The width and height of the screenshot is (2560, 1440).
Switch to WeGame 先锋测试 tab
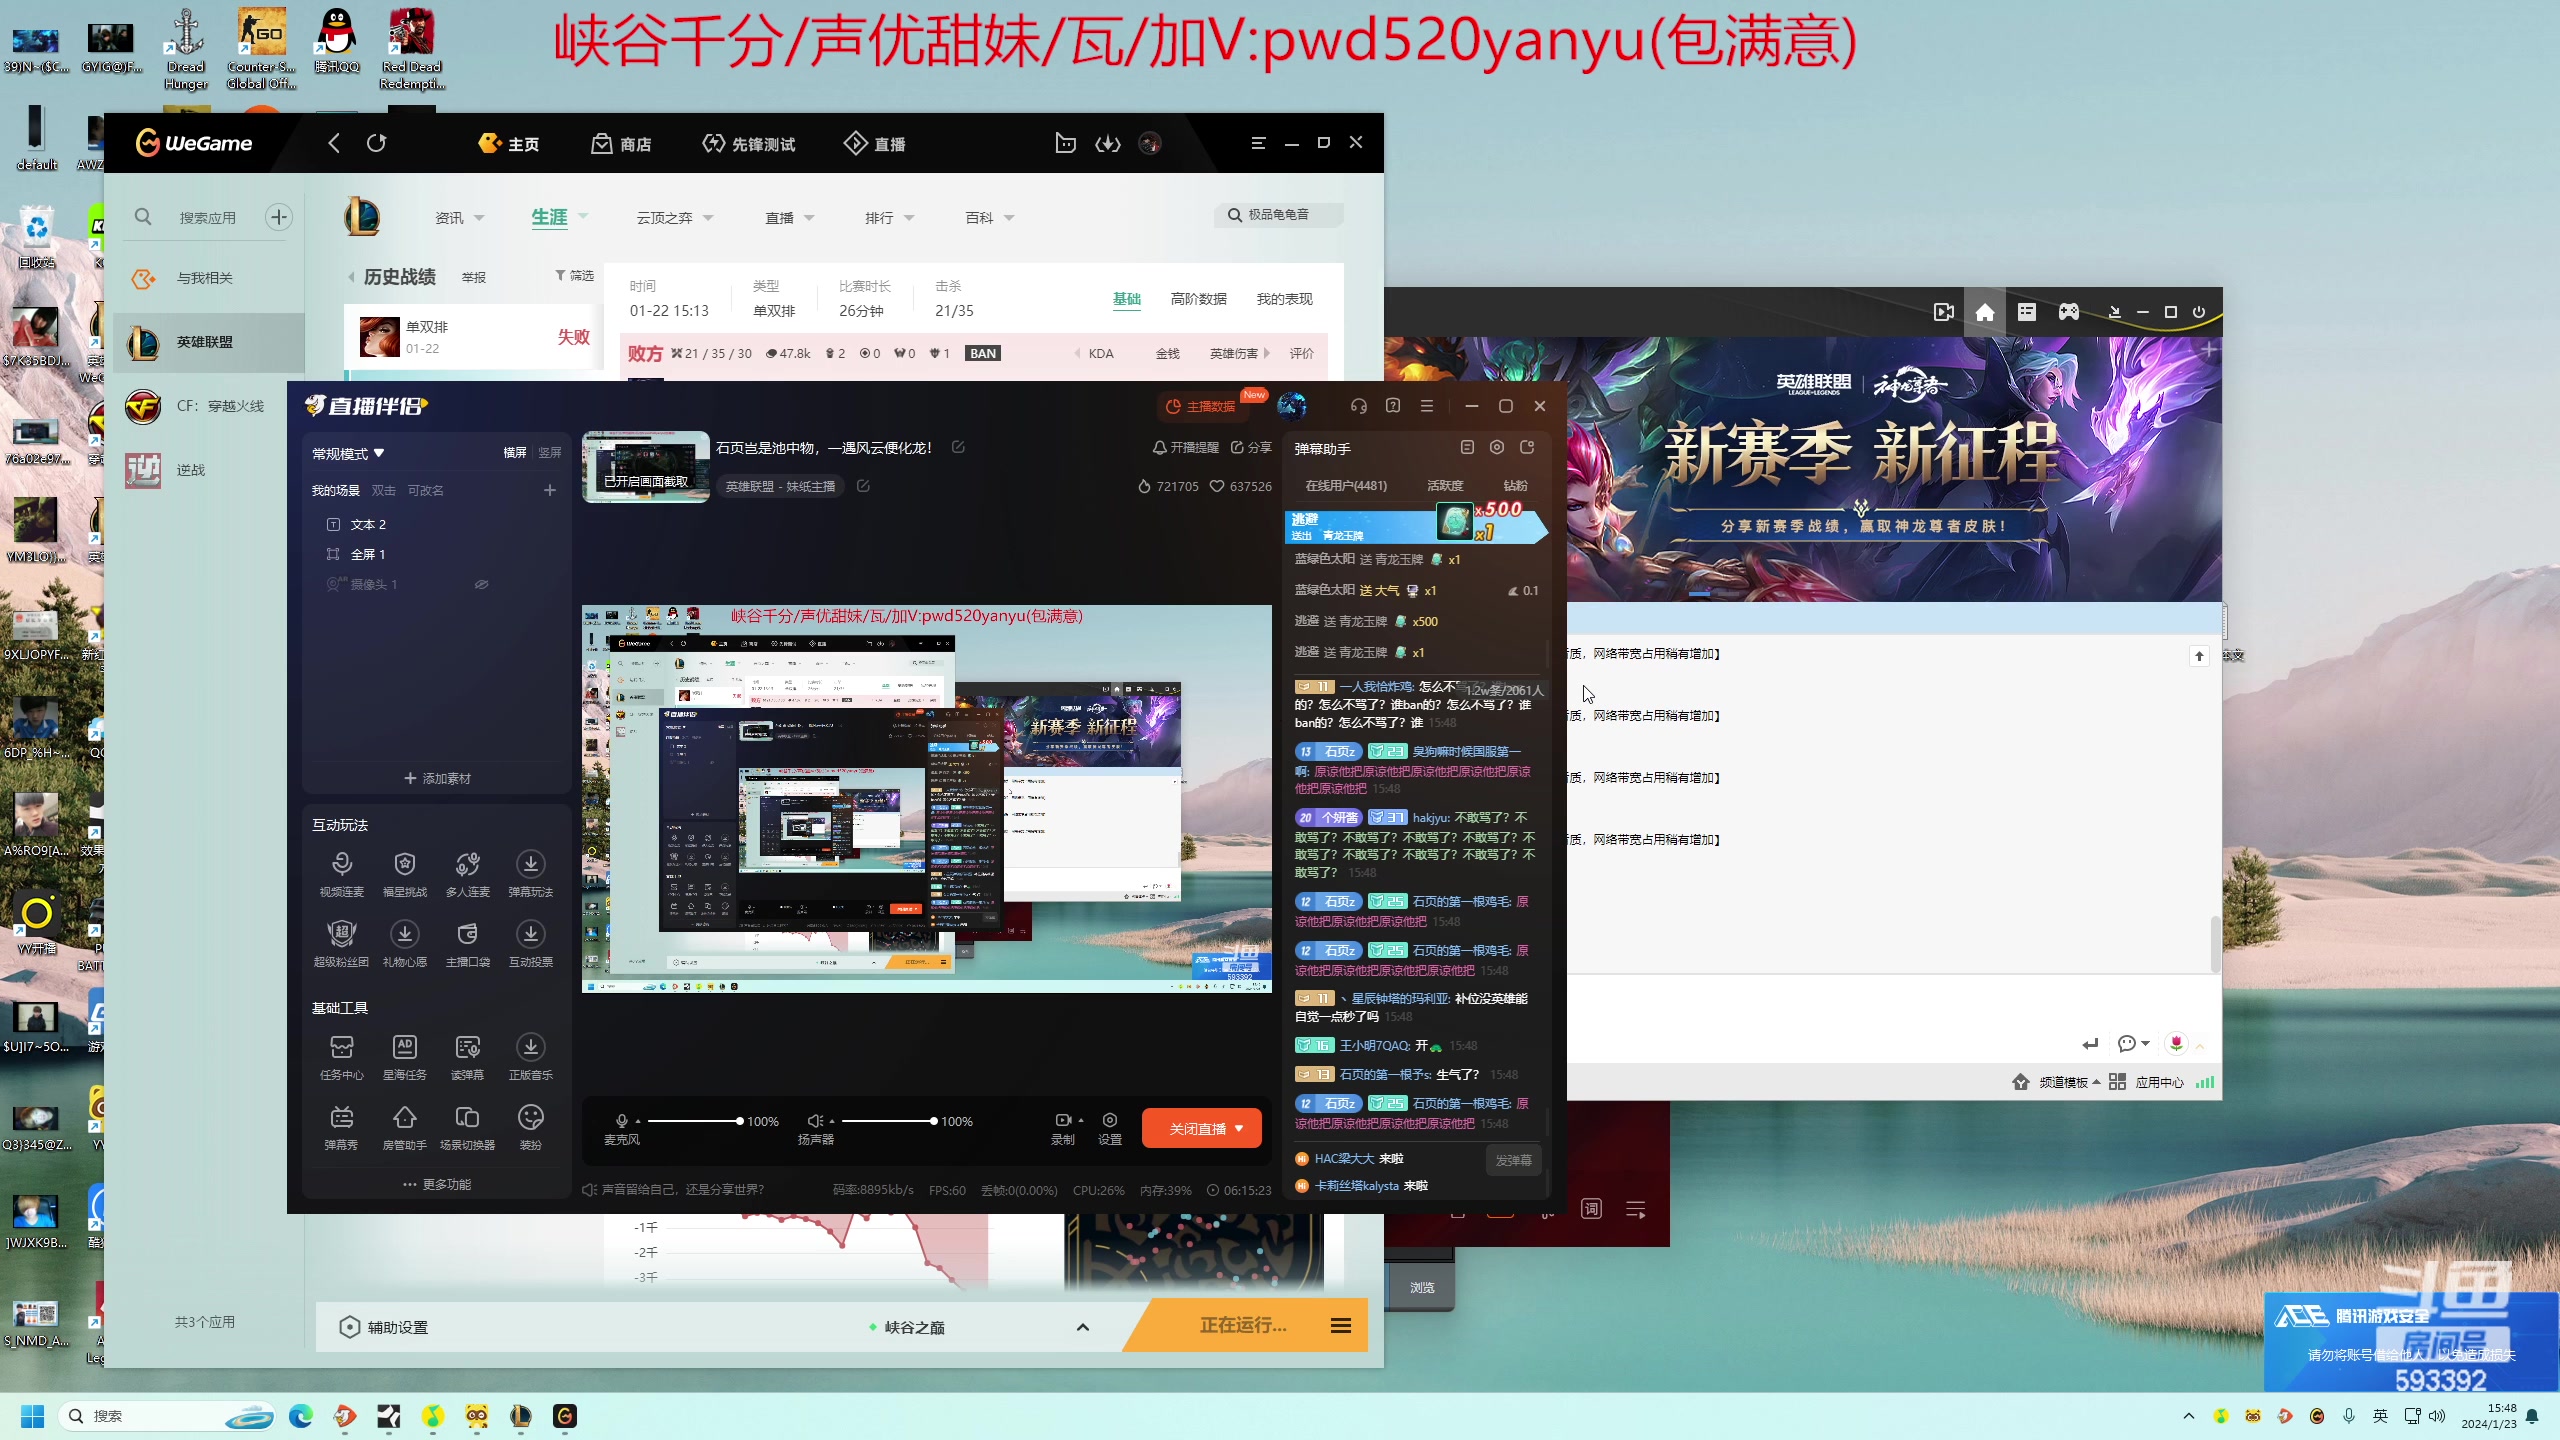point(748,144)
